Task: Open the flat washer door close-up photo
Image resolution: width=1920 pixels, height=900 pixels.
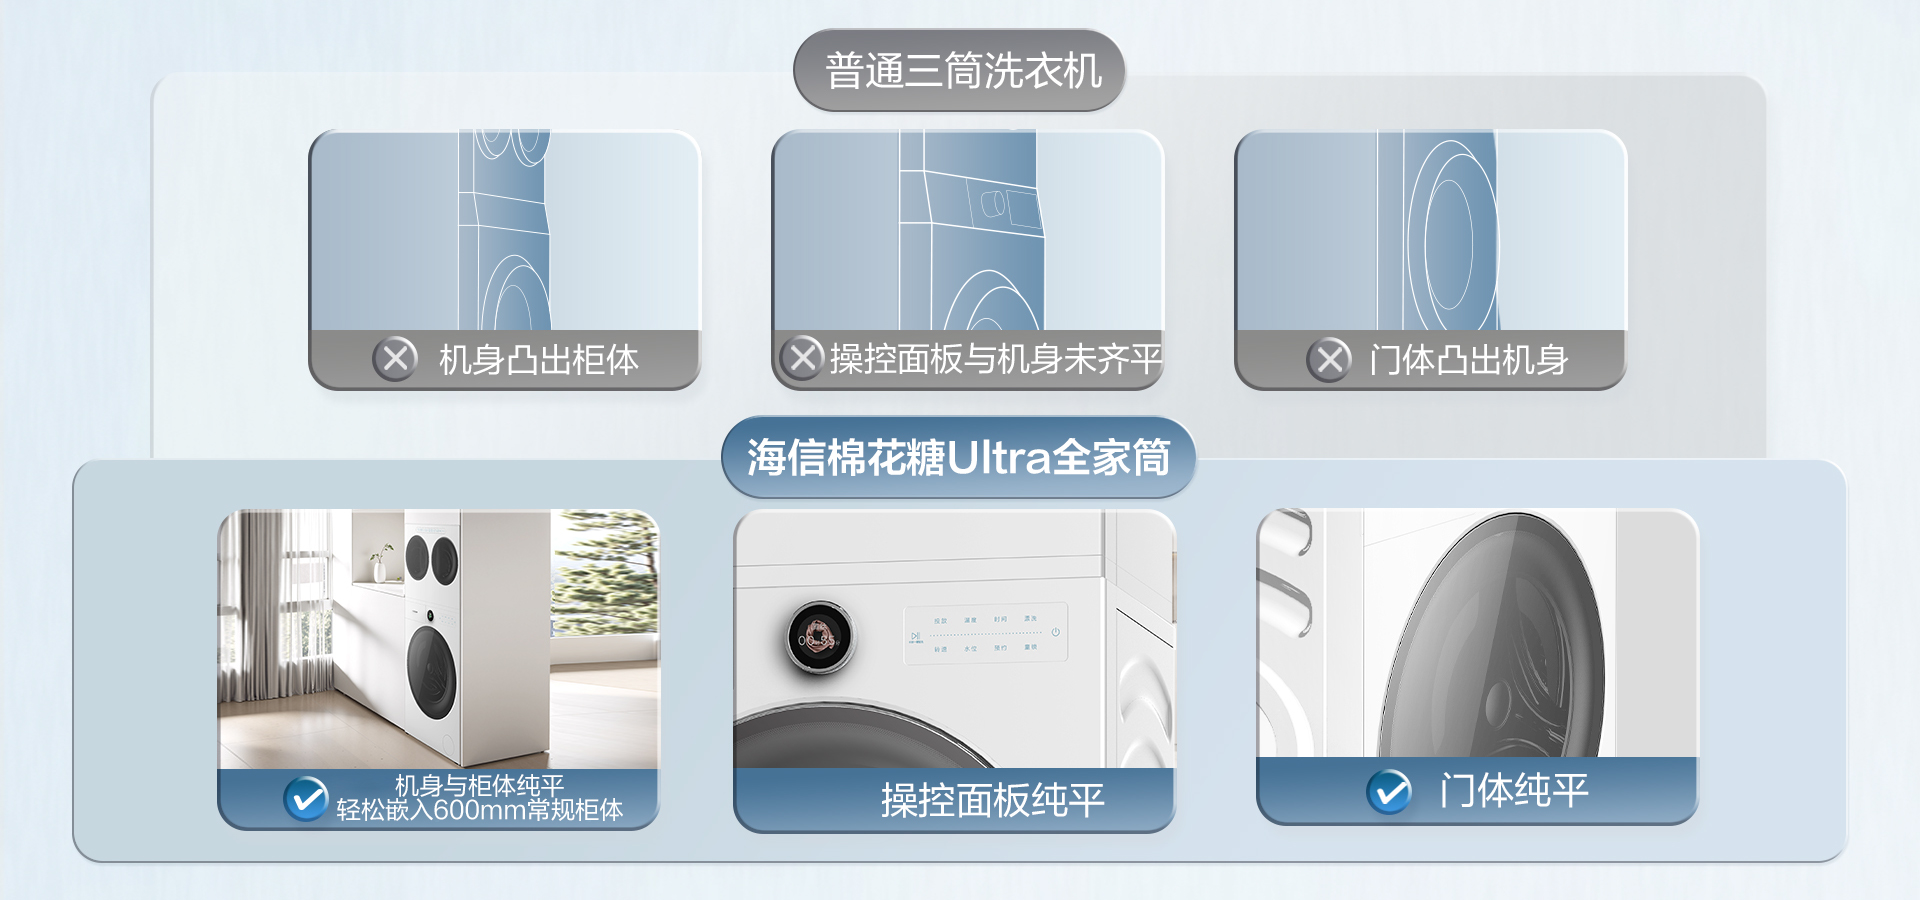Action: 1478,634
